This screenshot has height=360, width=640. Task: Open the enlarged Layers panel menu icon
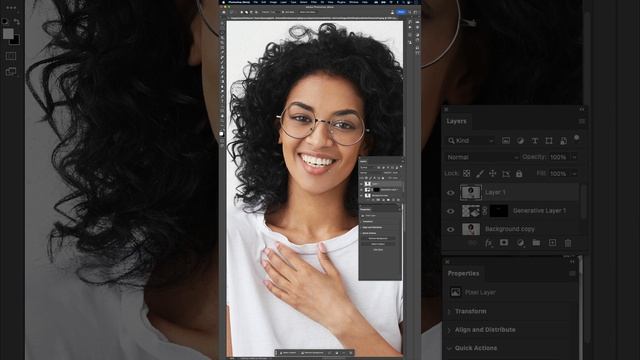[x=582, y=121]
